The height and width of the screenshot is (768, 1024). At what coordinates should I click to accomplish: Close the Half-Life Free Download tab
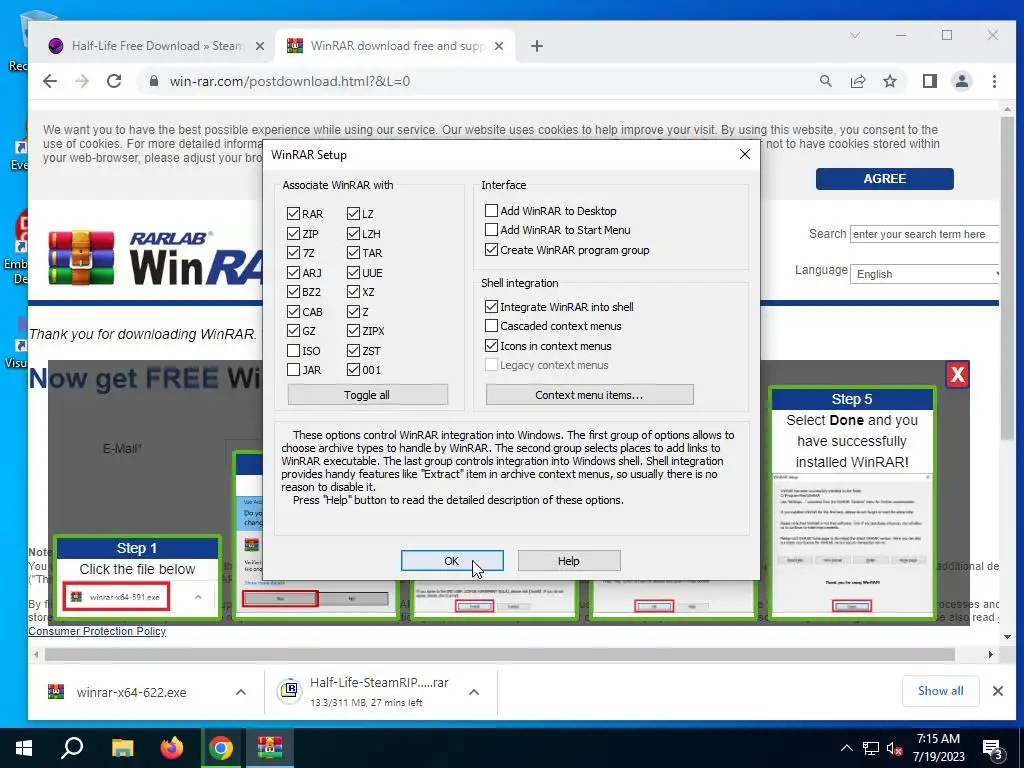260,46
